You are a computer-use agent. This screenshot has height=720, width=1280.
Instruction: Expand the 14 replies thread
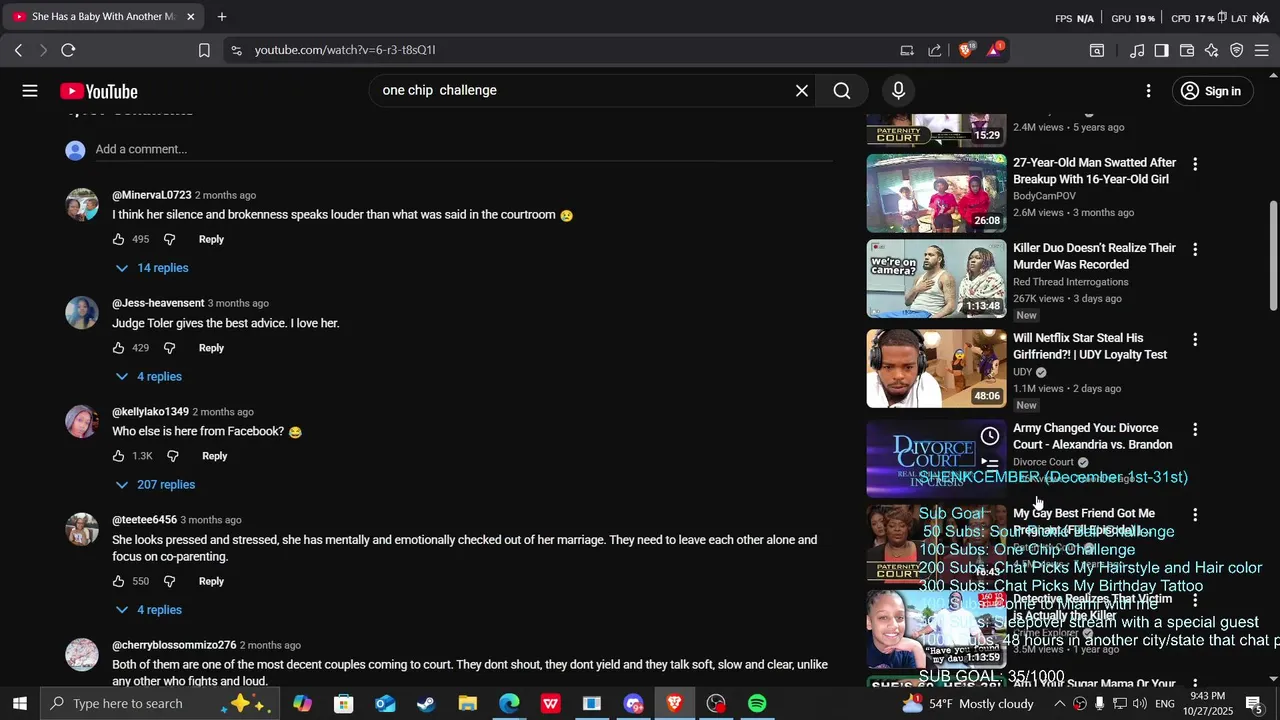(152, 268)
